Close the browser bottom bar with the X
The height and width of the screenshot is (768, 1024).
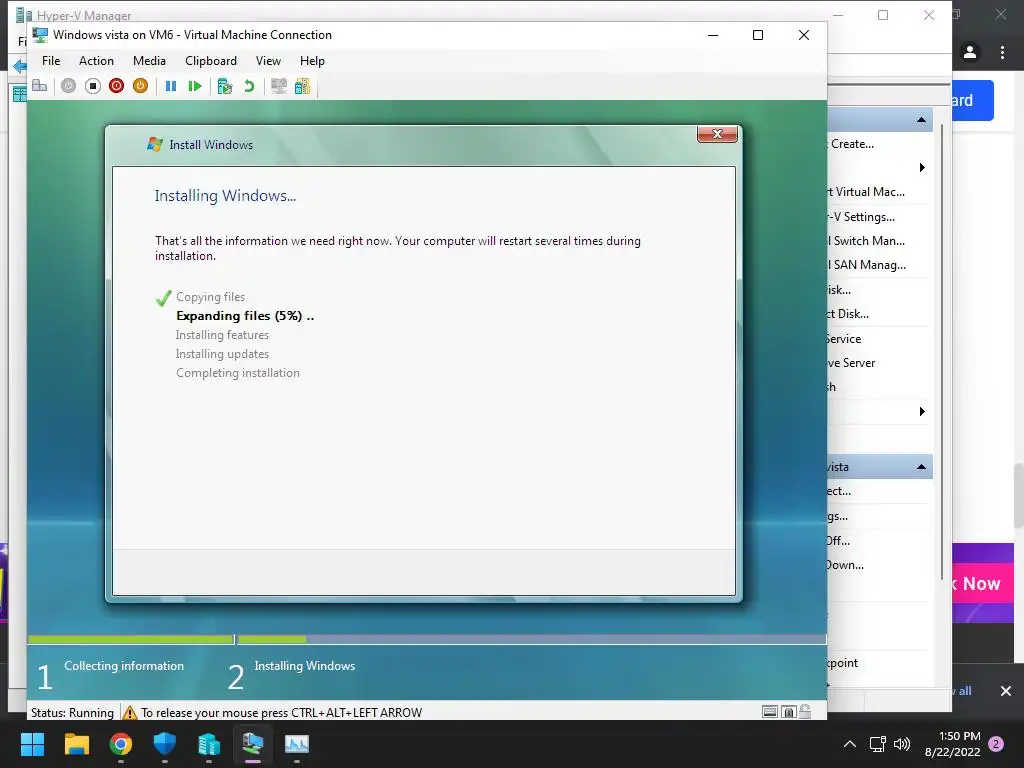(1006, 690)
